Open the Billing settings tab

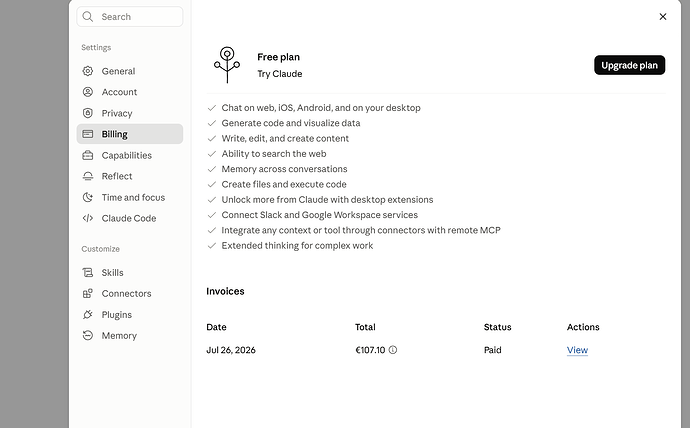pos(130,134)
